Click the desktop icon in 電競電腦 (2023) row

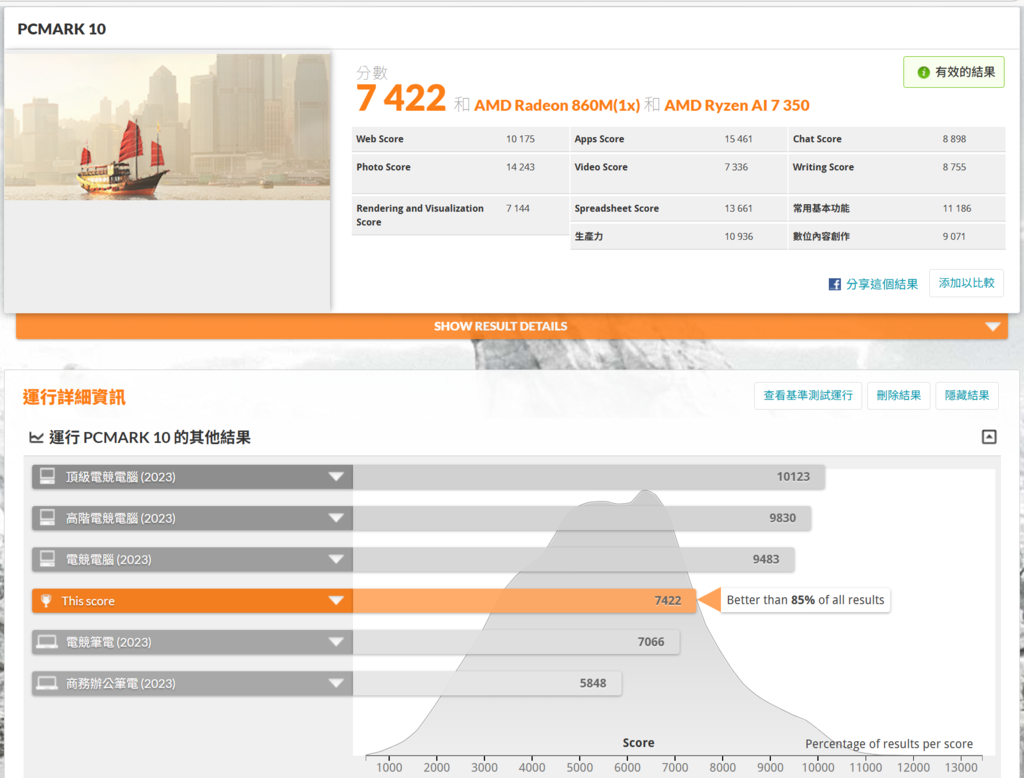47,559
